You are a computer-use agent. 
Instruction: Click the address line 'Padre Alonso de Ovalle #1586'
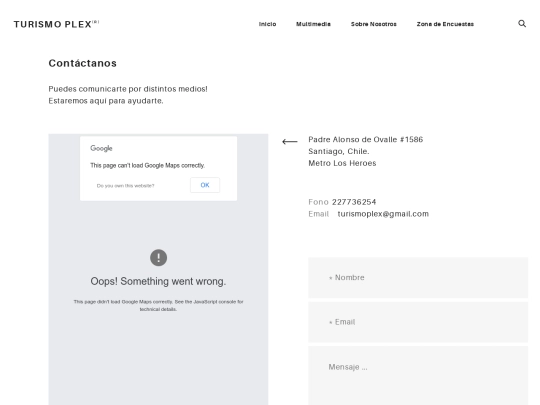tap(365, 139)
